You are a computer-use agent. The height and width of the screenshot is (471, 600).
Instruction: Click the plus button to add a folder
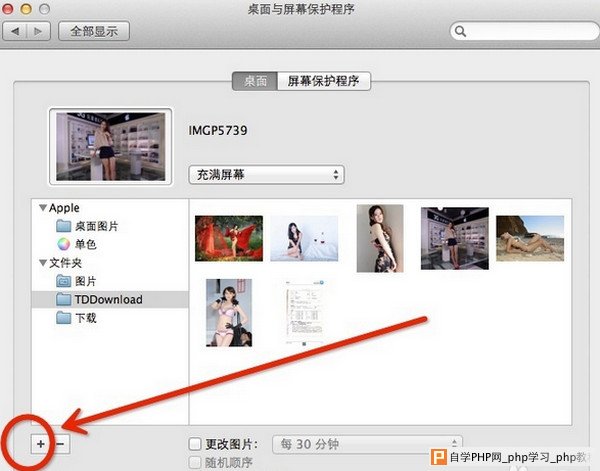click(x=41, y=444)
